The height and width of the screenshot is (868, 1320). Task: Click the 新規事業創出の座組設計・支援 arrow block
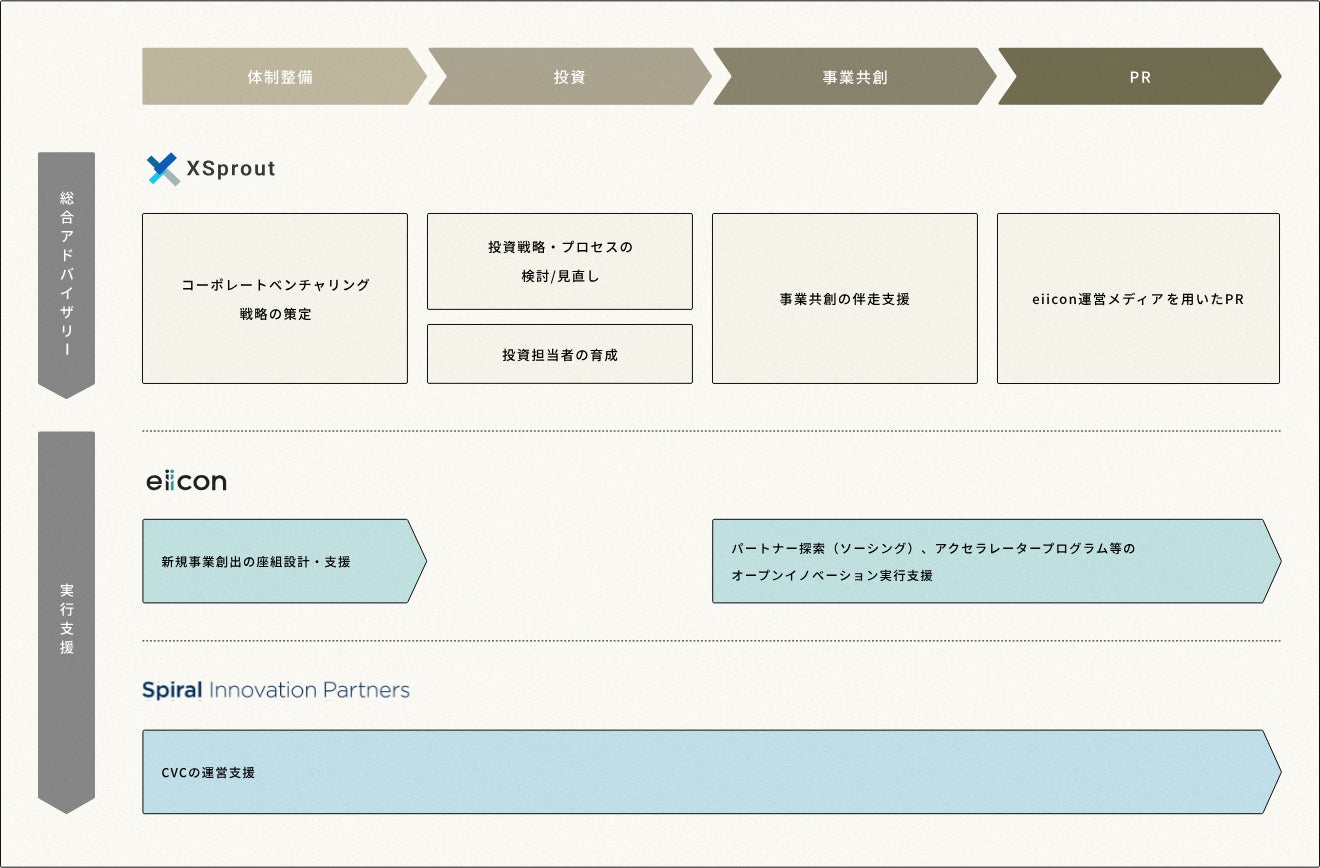284,561
